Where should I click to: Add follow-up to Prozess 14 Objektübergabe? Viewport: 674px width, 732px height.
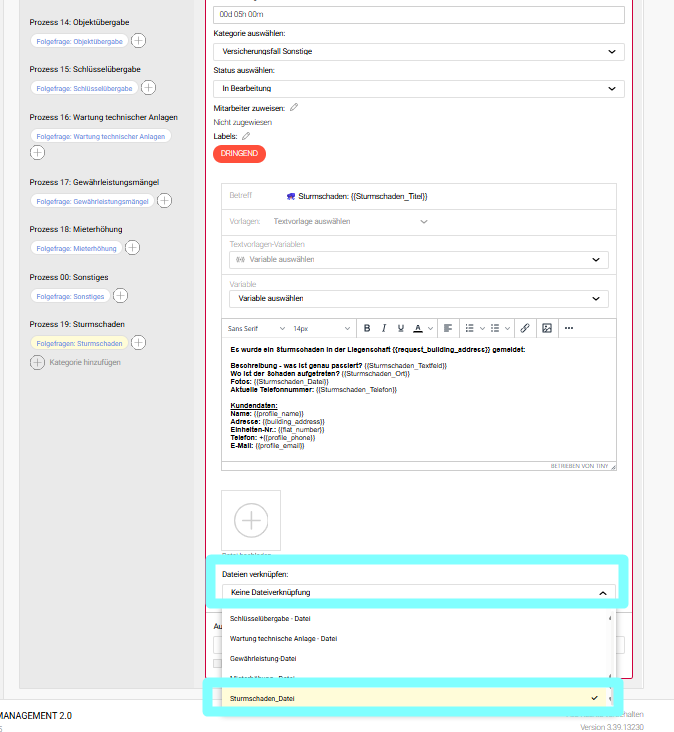click(138, 41)
